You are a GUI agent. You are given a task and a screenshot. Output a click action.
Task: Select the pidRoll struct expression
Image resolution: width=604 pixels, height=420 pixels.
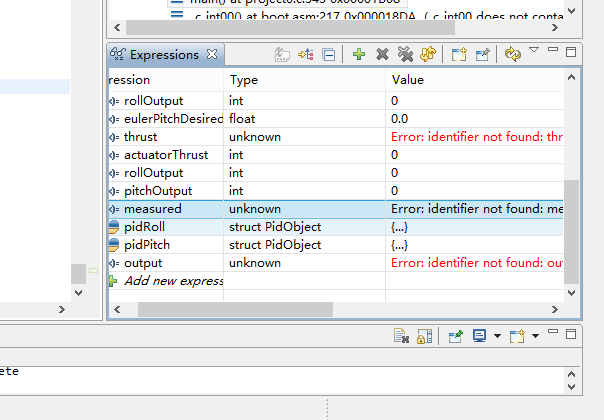(x=336, y=227)
